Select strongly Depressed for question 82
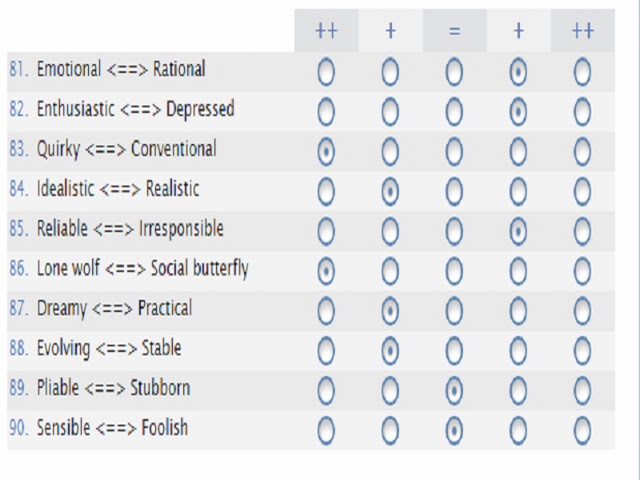 [582, 112]
